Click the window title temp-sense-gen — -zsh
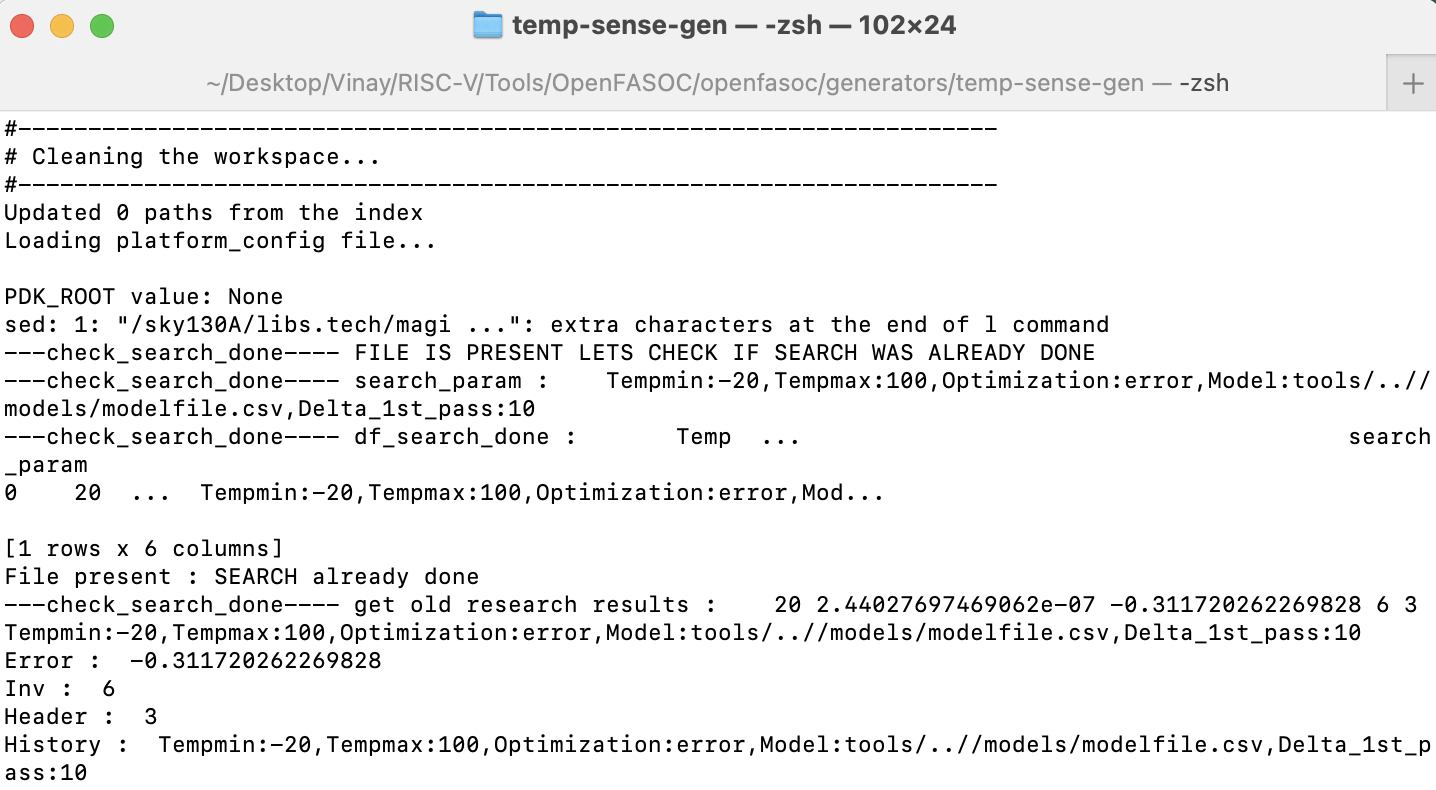 pos(730,25)
